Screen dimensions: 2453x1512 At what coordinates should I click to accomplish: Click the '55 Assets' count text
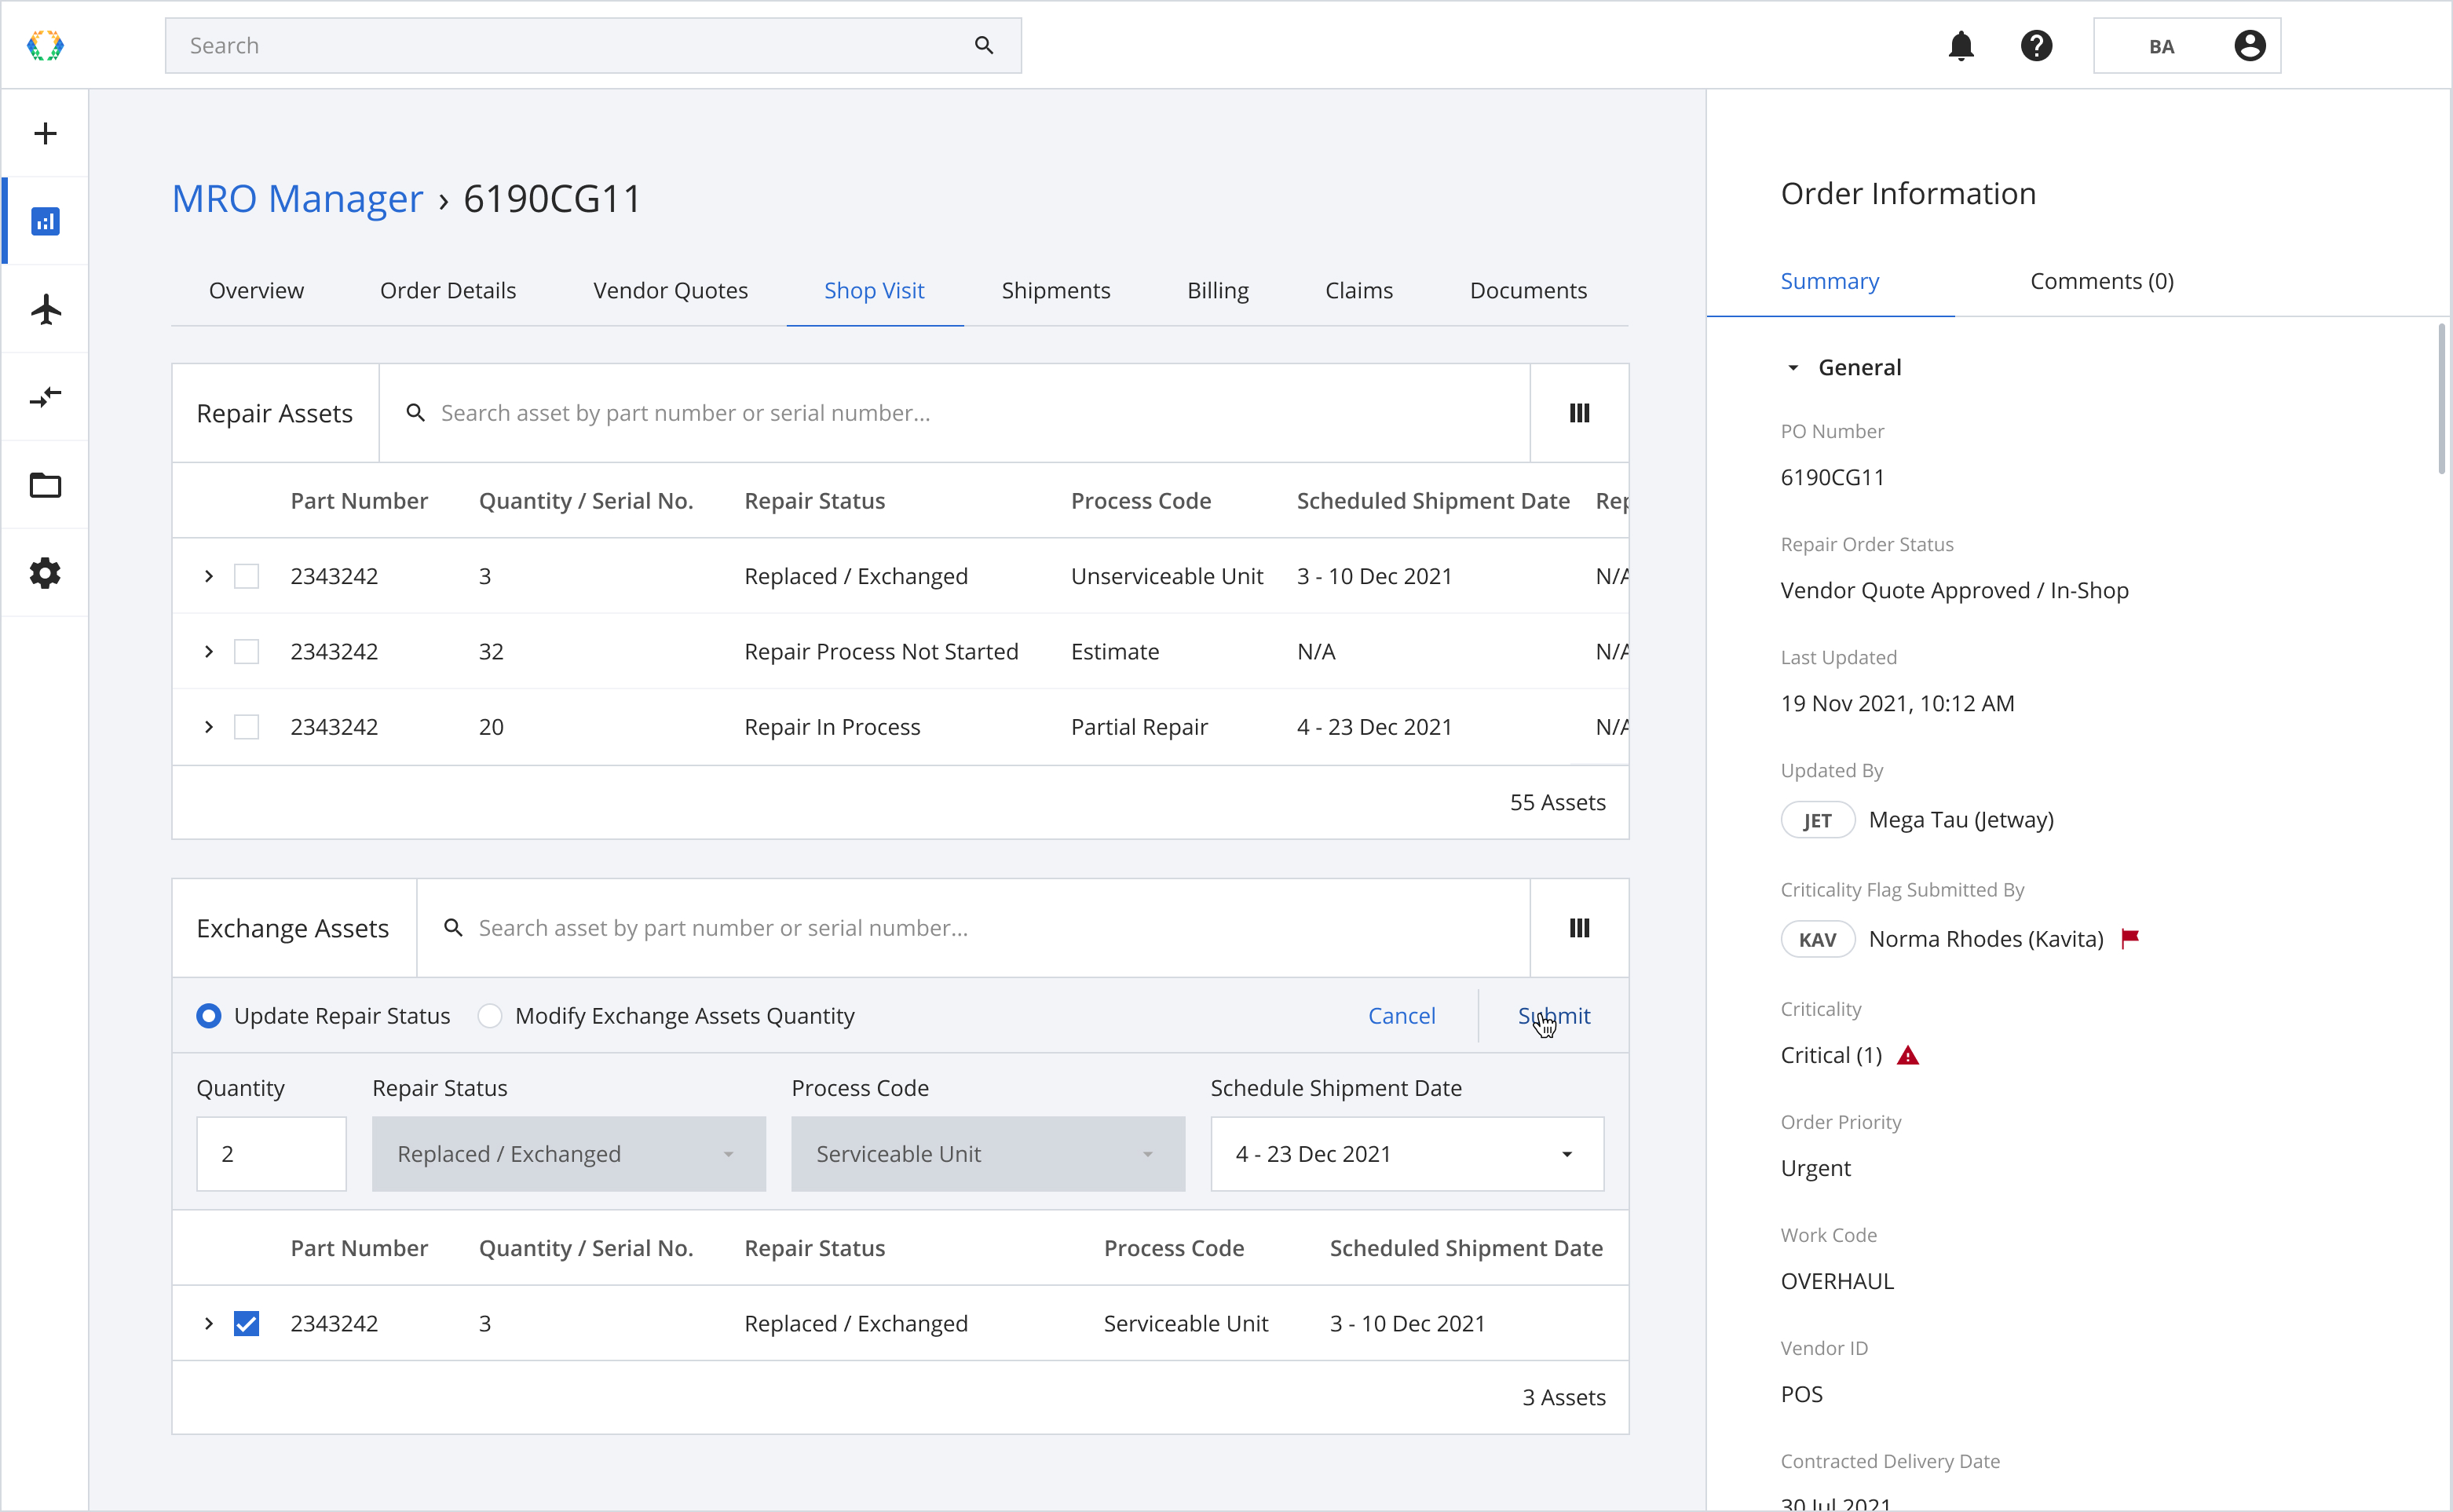coord(1557,803)
